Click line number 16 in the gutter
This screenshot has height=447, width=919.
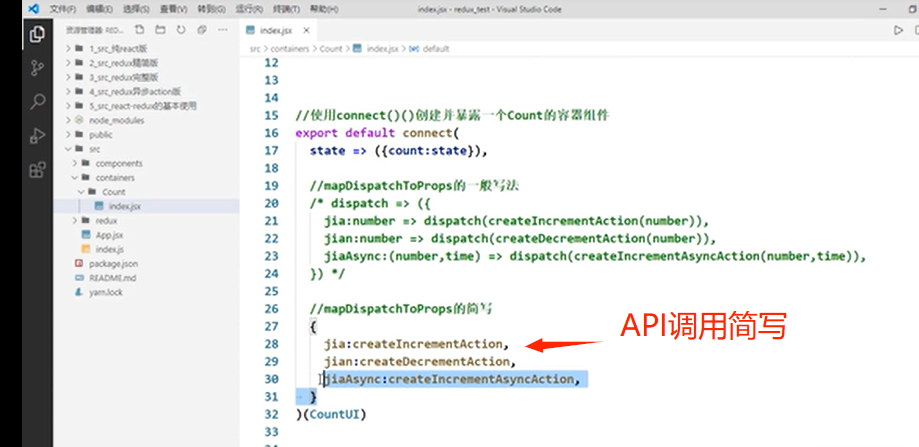(x=271, y=133)
